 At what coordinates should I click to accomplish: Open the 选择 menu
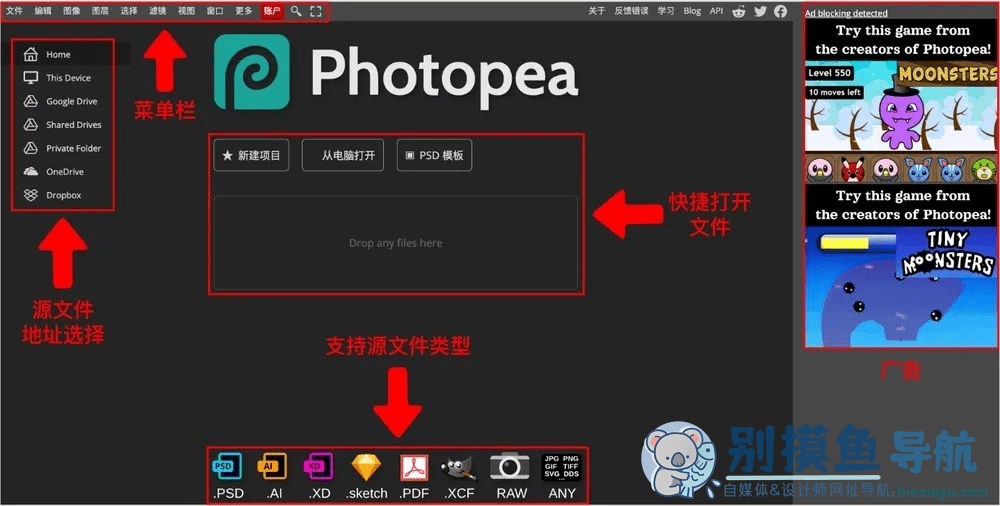point(129,11)
